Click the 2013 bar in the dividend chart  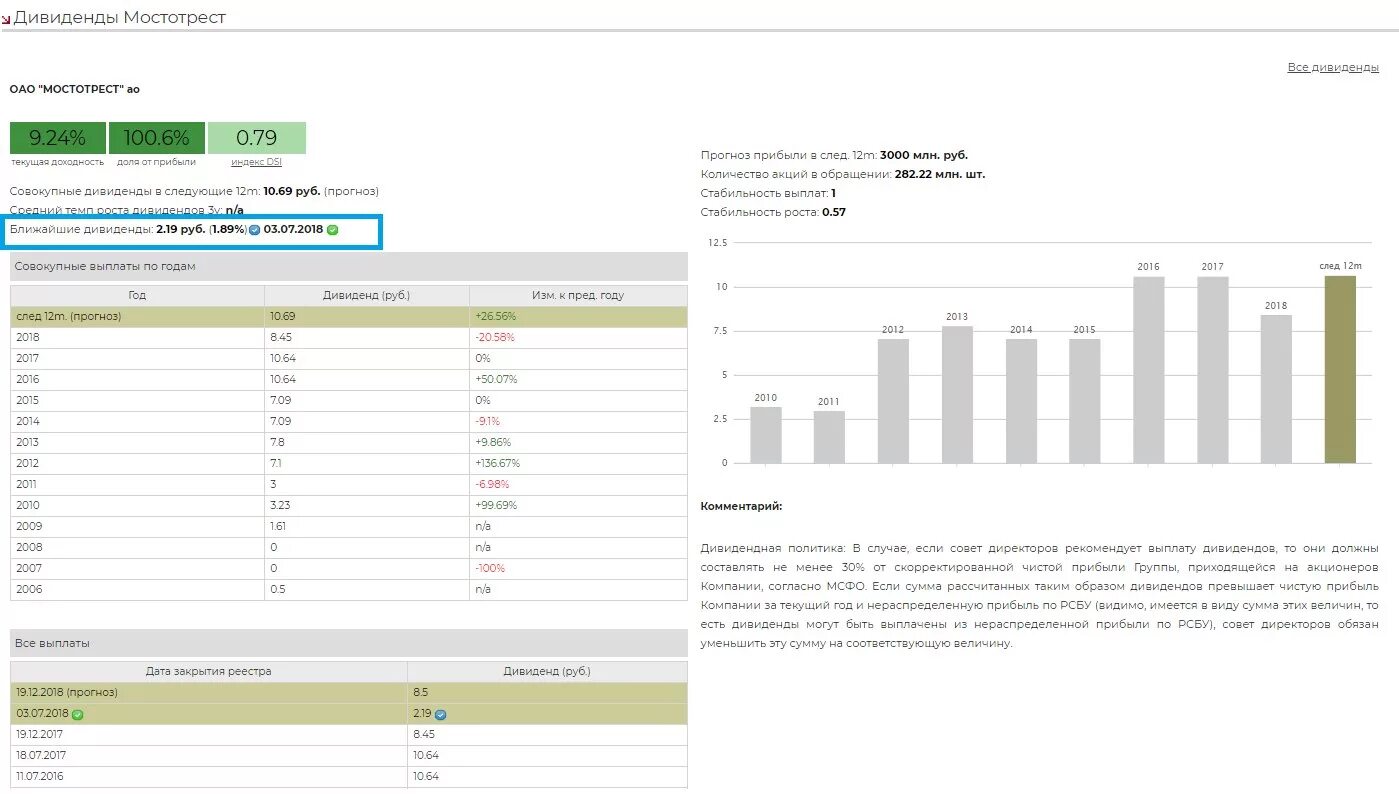pyautogui.click(x=957, y=395)
